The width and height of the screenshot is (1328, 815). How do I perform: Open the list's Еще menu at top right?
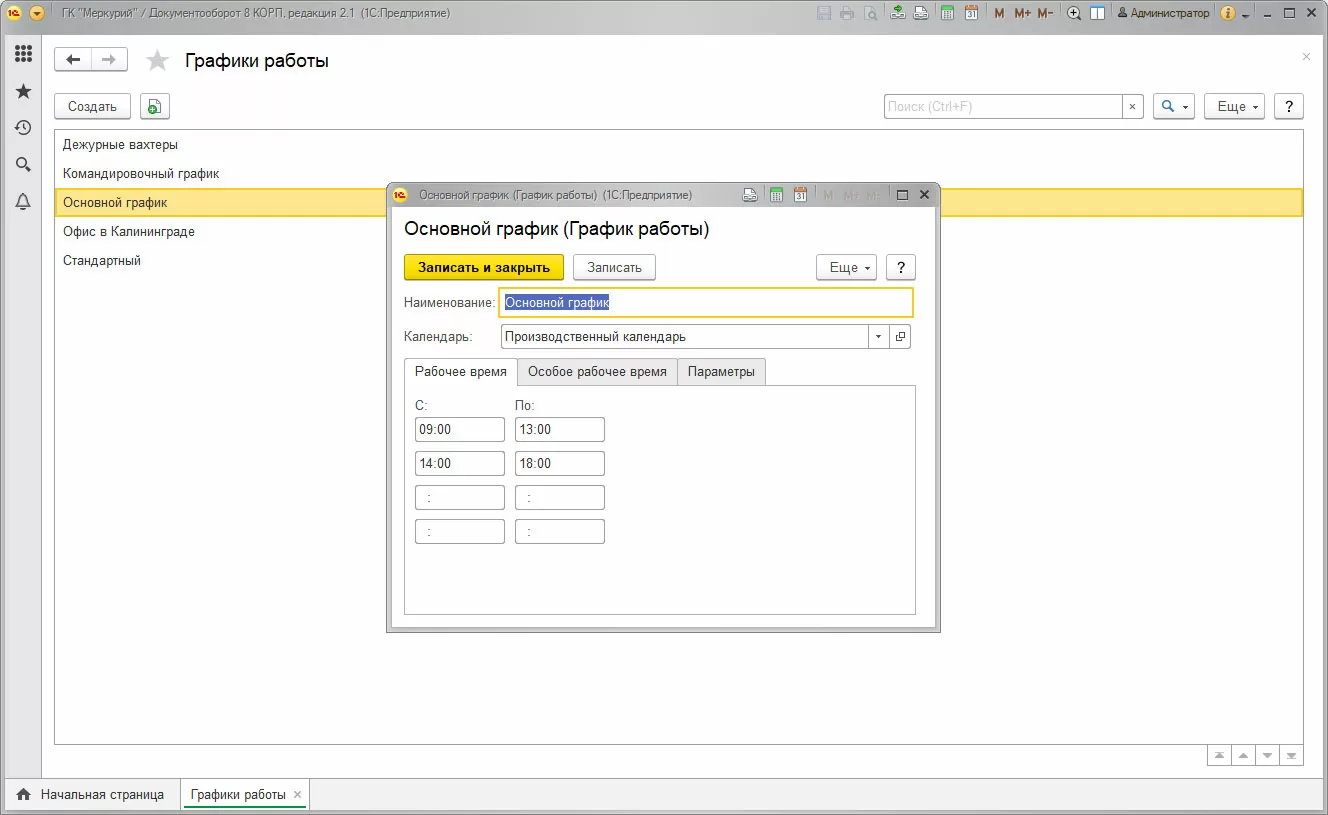point(1234,107)
